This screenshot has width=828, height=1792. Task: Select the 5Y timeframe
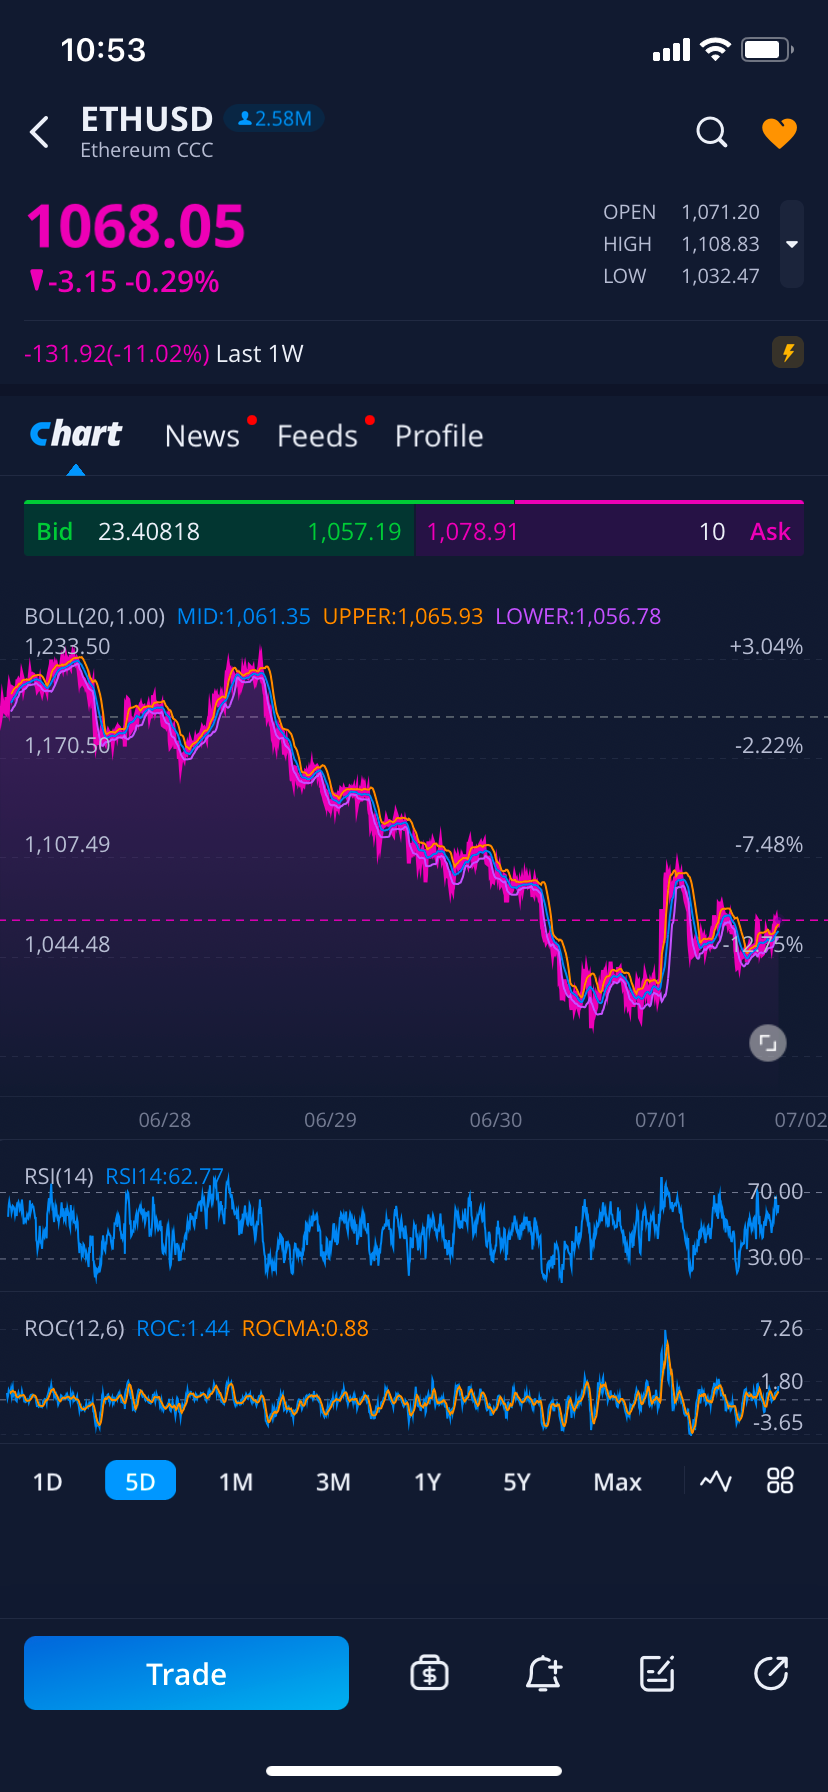(x=517, y=1481)
